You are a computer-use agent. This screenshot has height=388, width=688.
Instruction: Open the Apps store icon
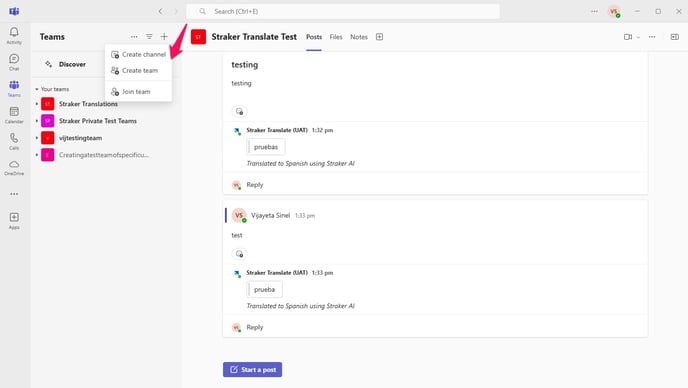[x=14, y=220]
